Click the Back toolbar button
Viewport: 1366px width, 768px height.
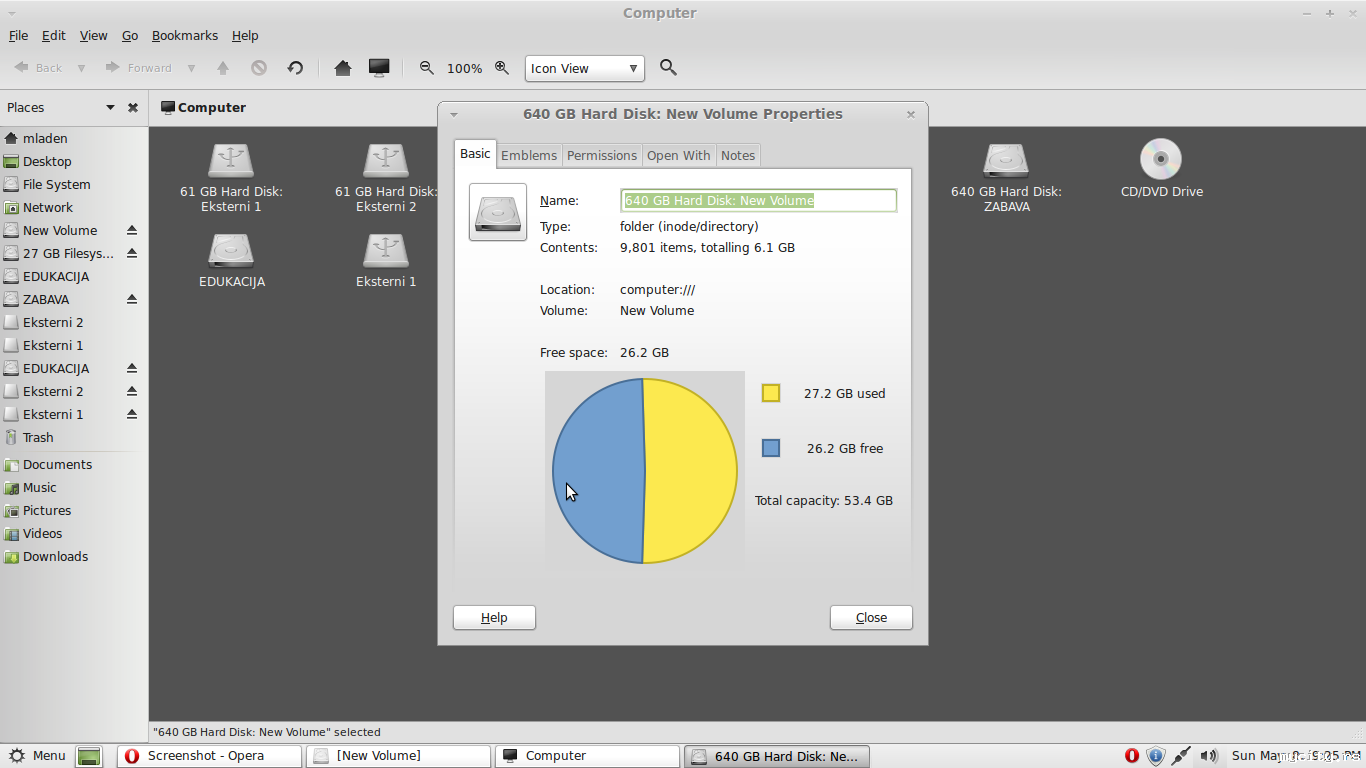tap(38, 68)
